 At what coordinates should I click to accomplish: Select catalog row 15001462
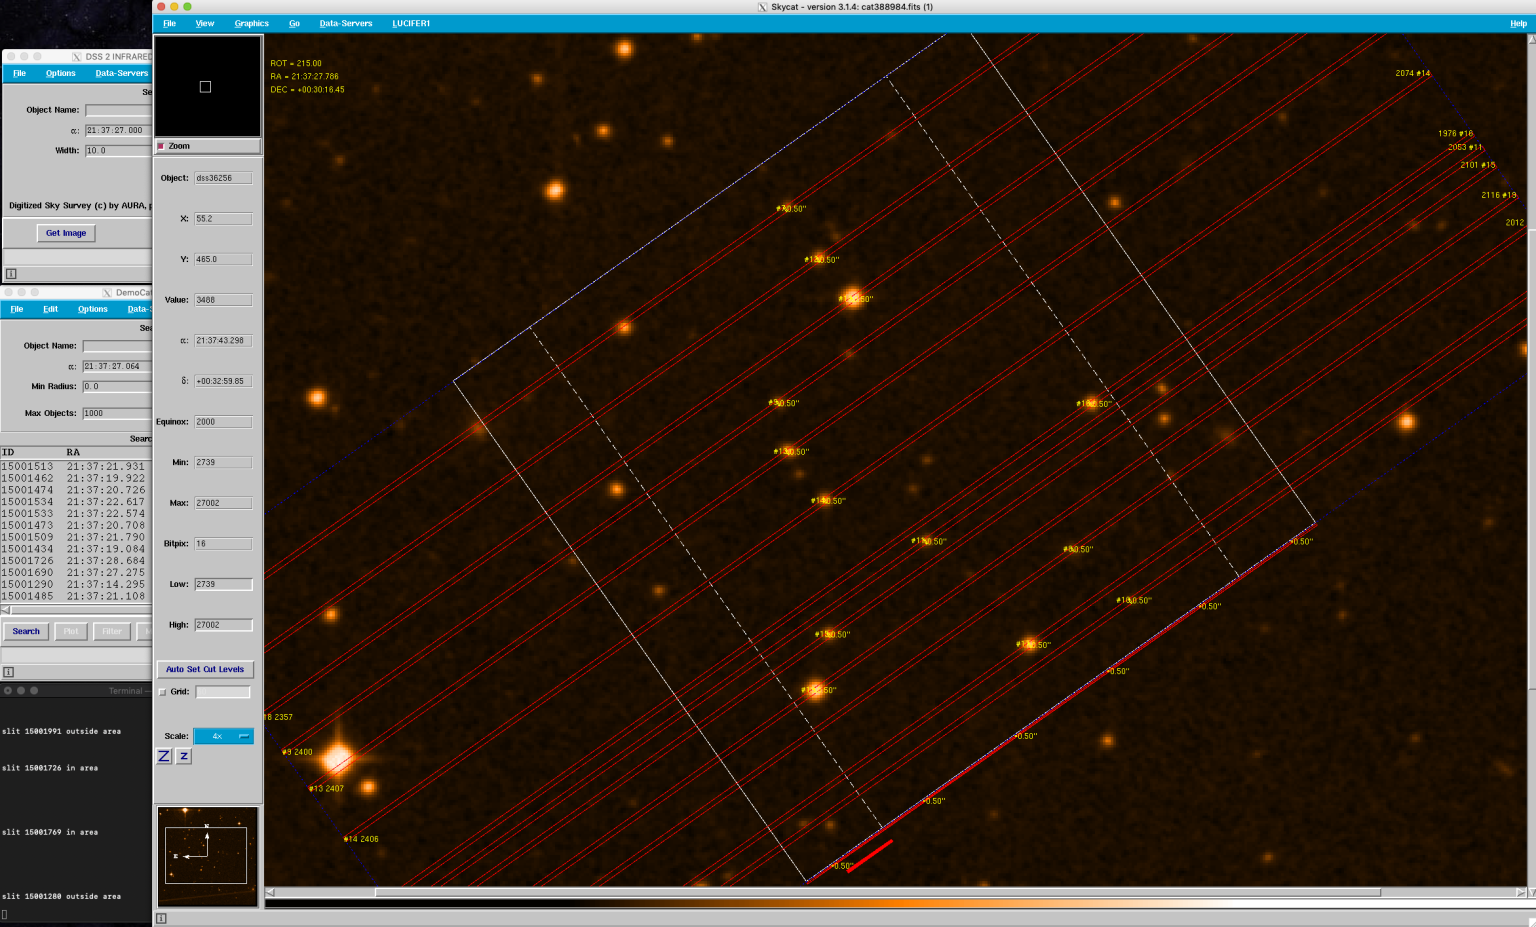coord(76,478)
